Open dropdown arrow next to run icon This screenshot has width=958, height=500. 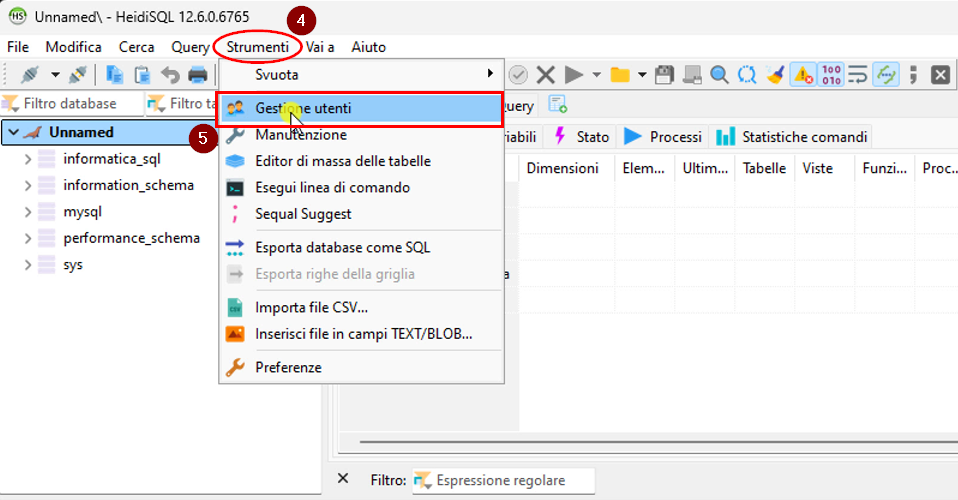(596, 75)
